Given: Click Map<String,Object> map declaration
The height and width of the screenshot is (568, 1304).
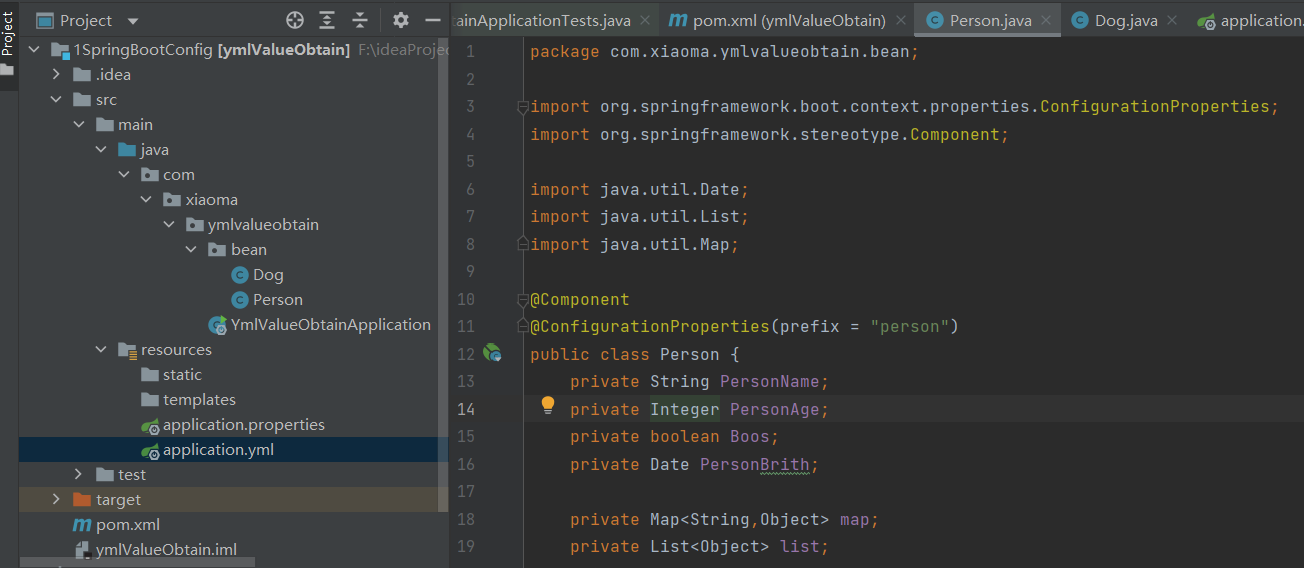Looking at the screenshot, I should (x=724, y=519).
